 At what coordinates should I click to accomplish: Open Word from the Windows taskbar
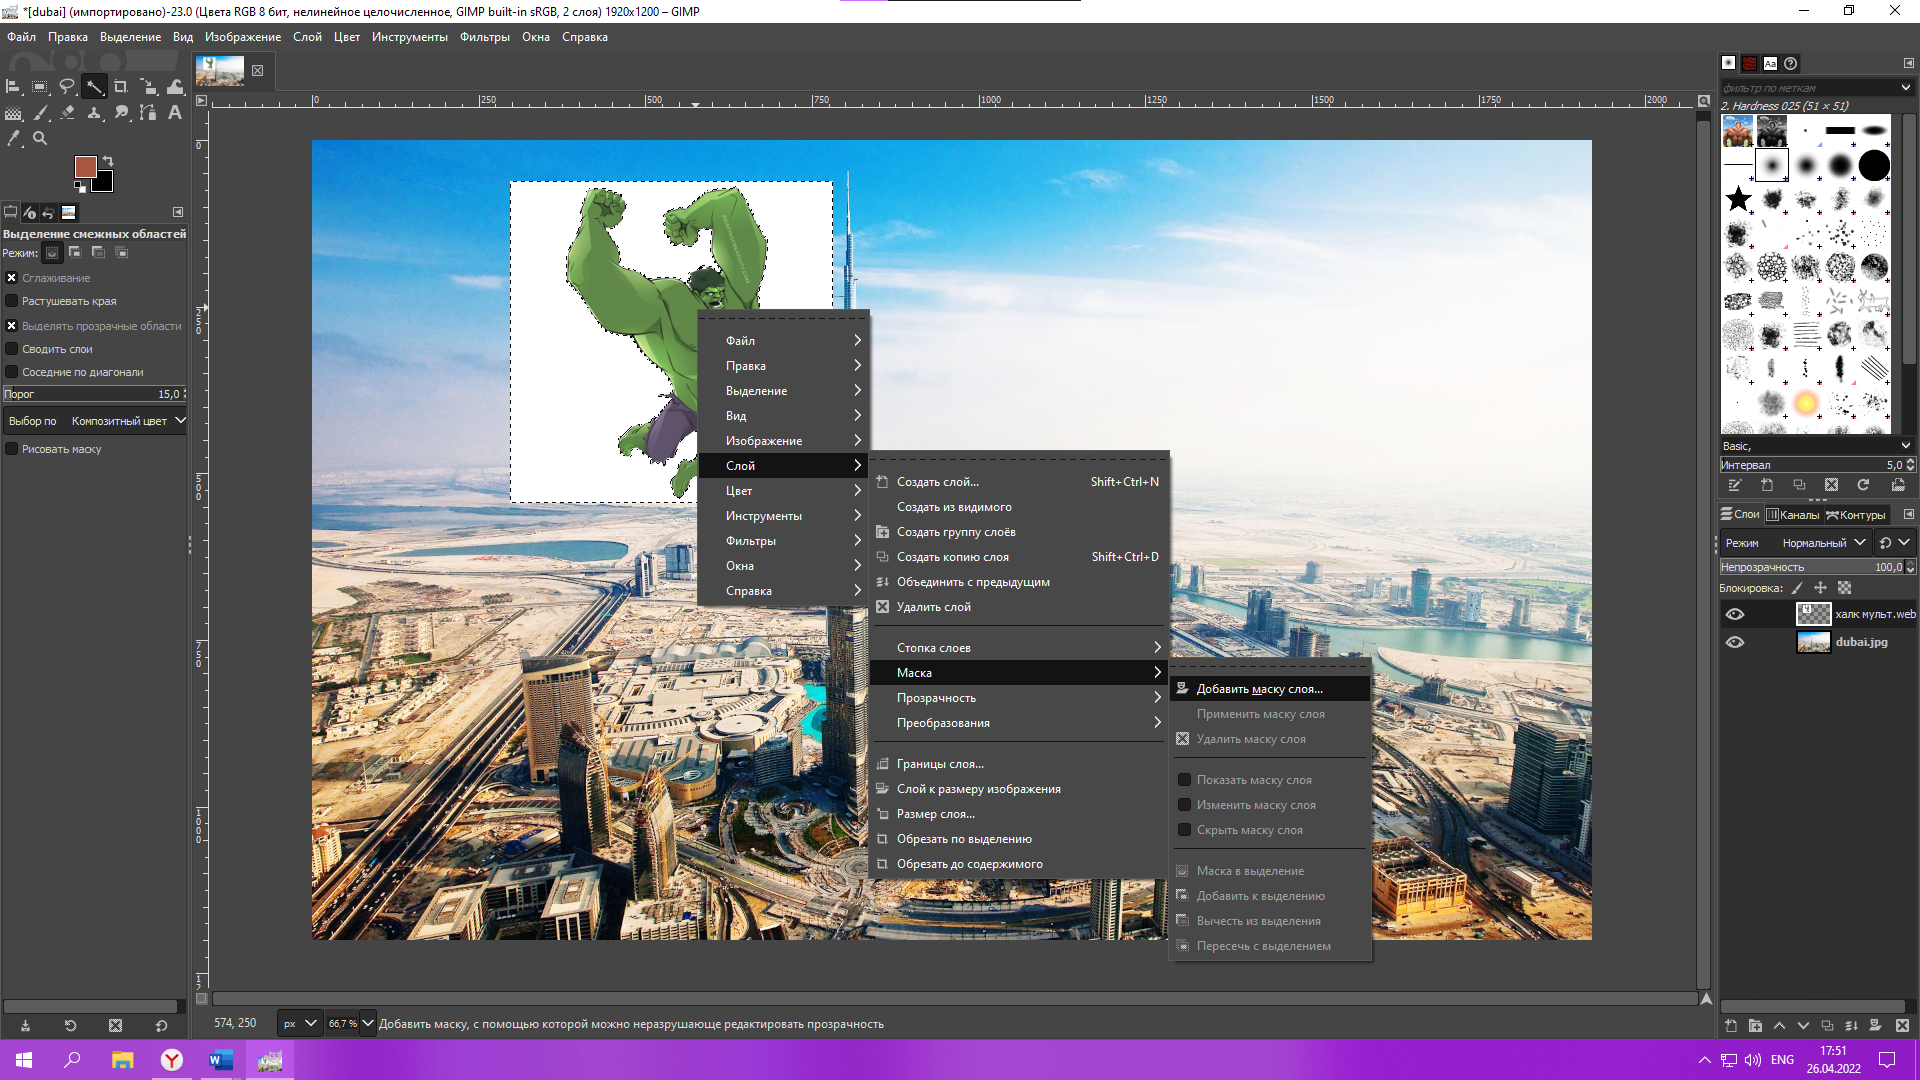[x=221, y=1060]
